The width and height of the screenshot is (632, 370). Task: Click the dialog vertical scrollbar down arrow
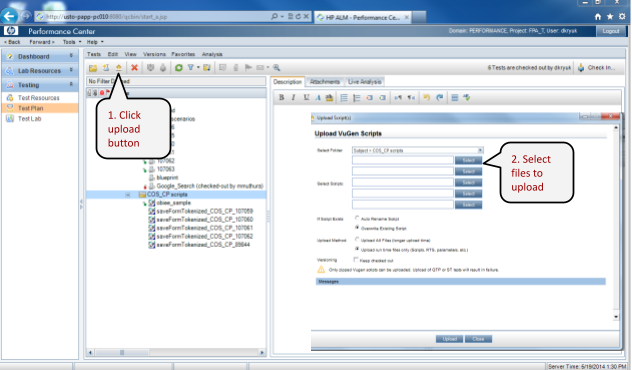pyautogui.click(x=616, y=317)
